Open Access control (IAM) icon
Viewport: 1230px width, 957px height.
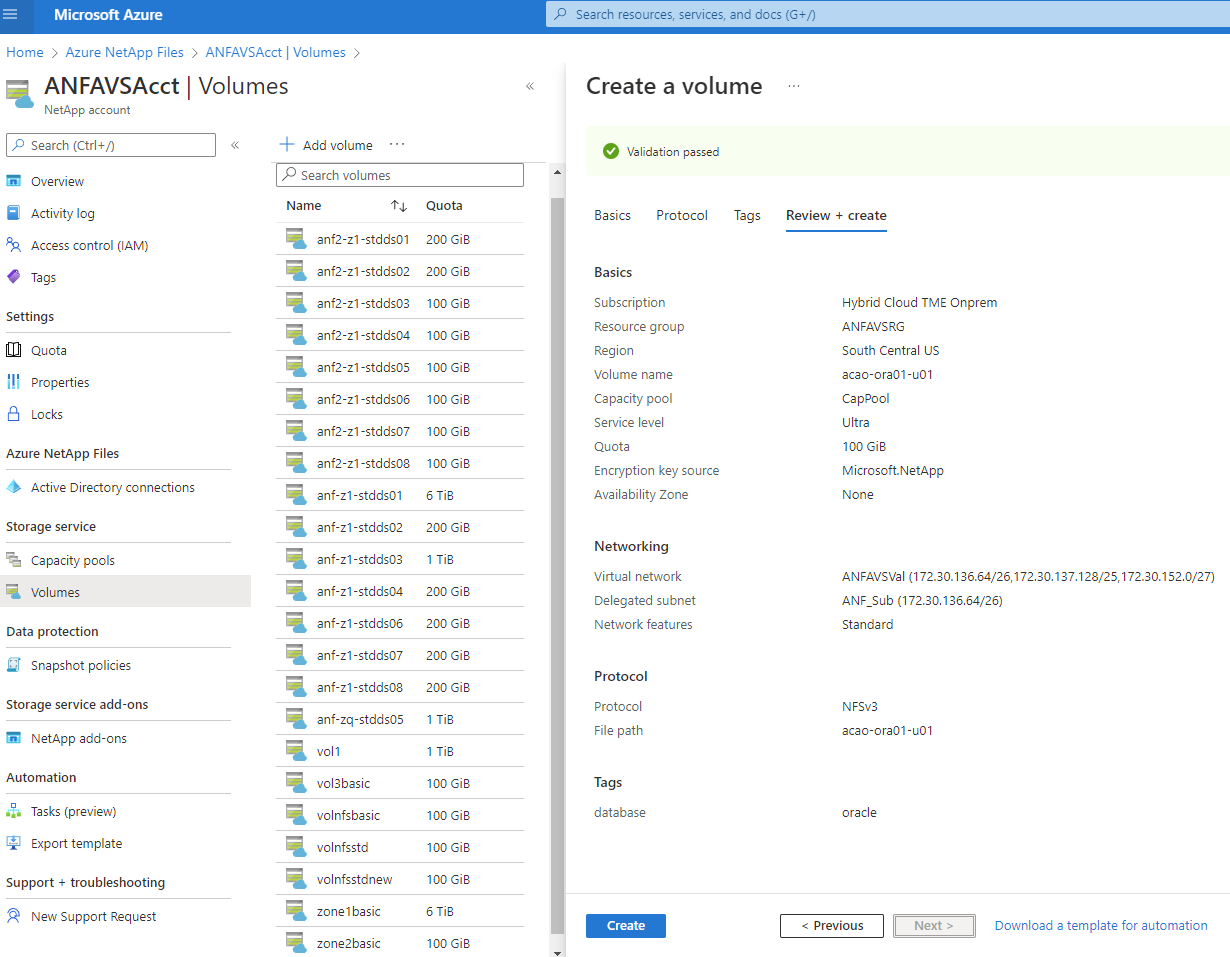click(x=14, y=245)
